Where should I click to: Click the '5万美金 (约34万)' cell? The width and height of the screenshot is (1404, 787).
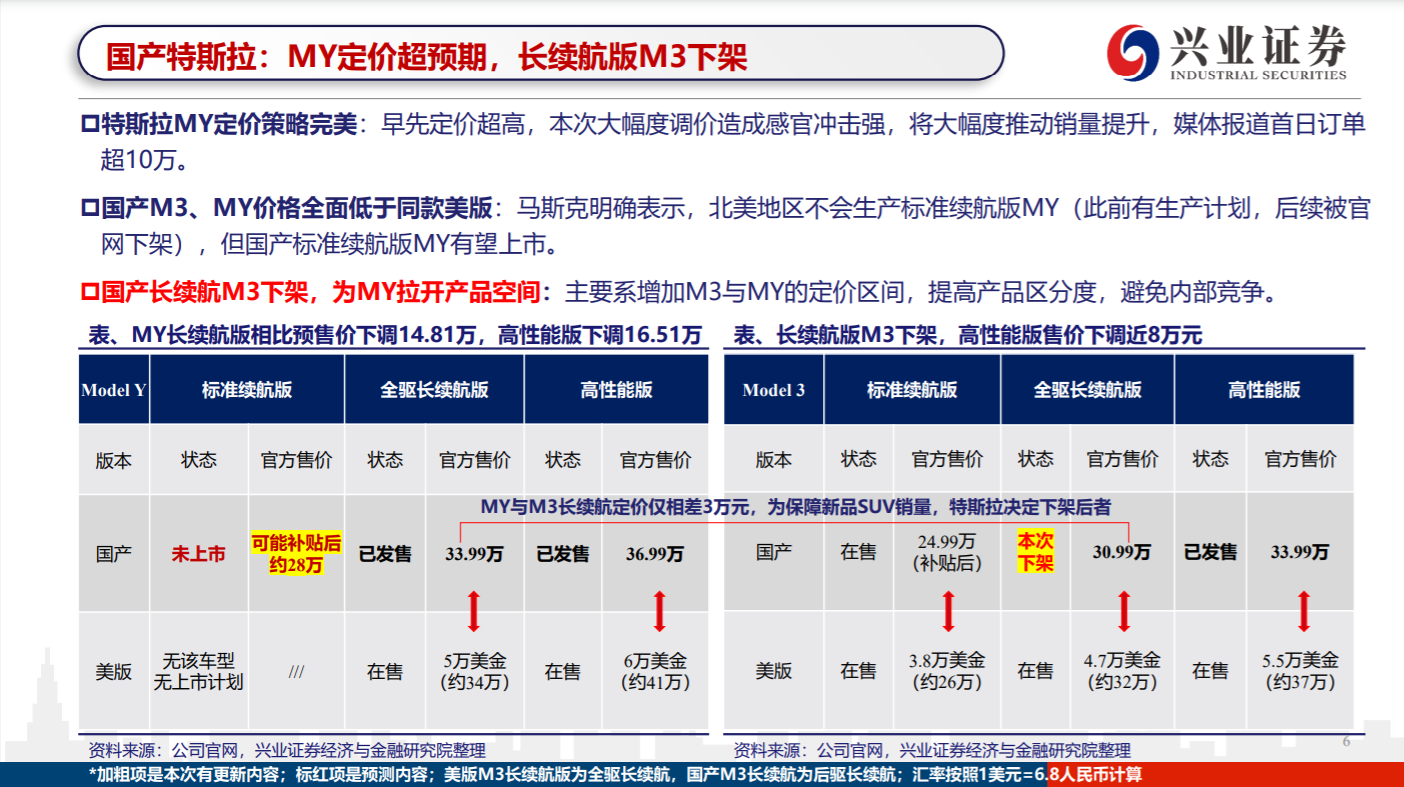[474, 672]
